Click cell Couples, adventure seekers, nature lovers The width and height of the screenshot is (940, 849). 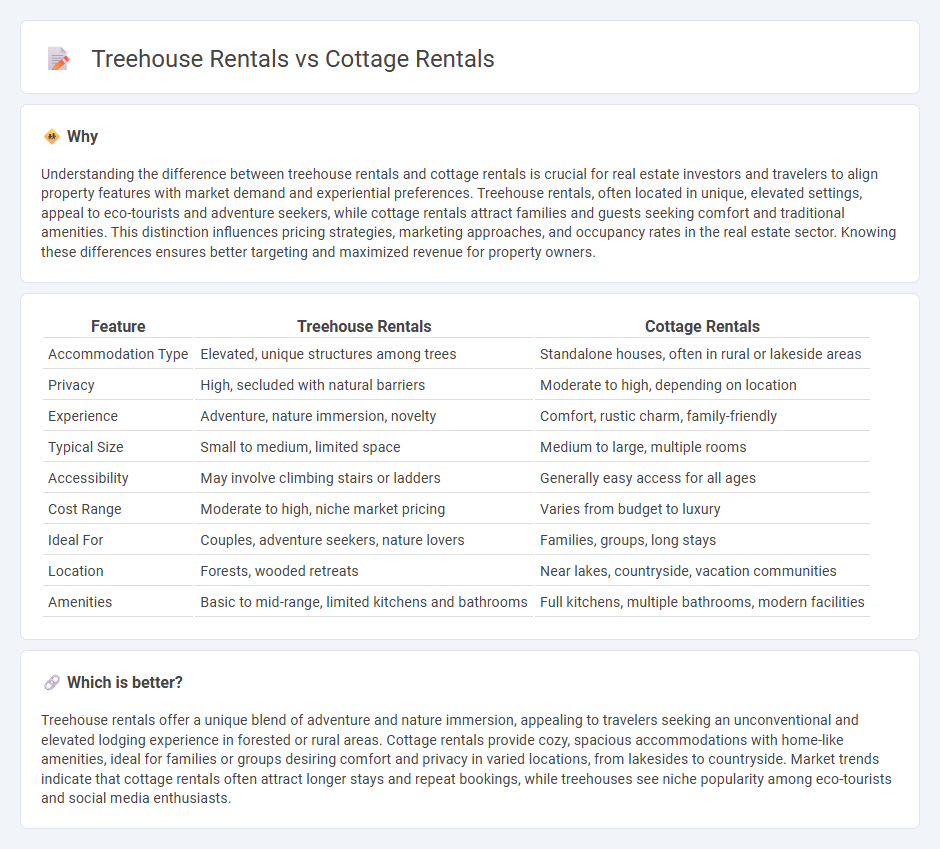[332, 540]
